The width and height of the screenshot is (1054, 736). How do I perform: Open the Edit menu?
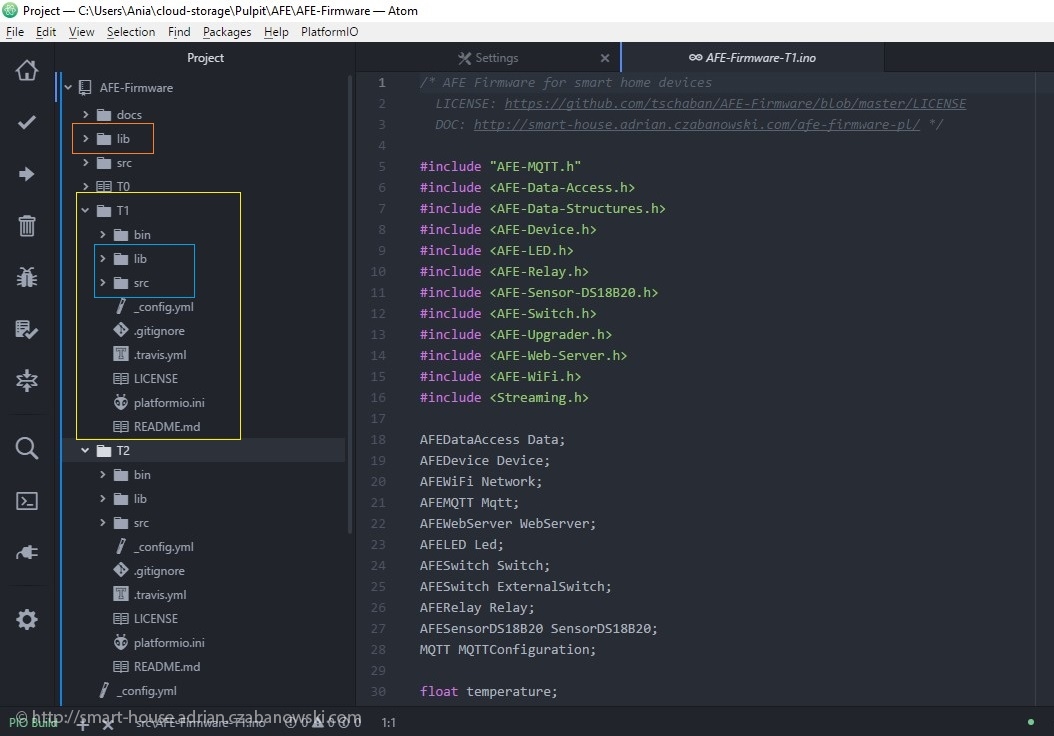coord(46,32)
